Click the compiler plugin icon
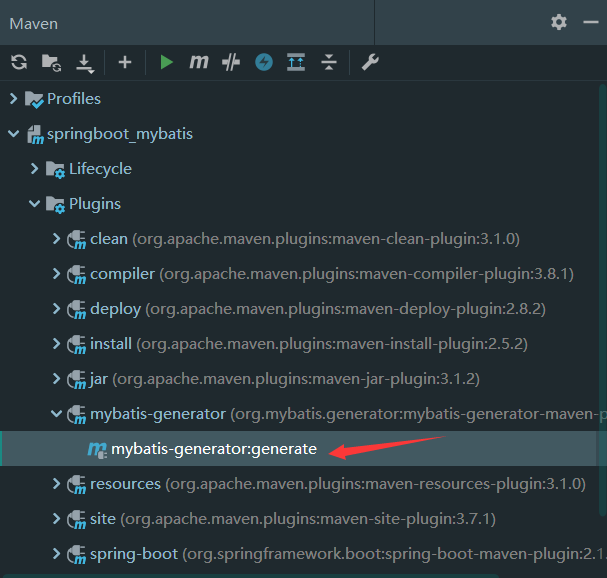 [76, 275]
